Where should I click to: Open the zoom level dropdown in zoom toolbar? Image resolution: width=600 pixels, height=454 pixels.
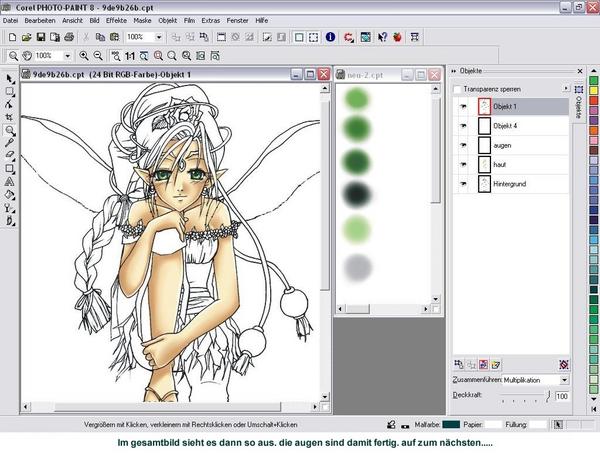(67, 56)
